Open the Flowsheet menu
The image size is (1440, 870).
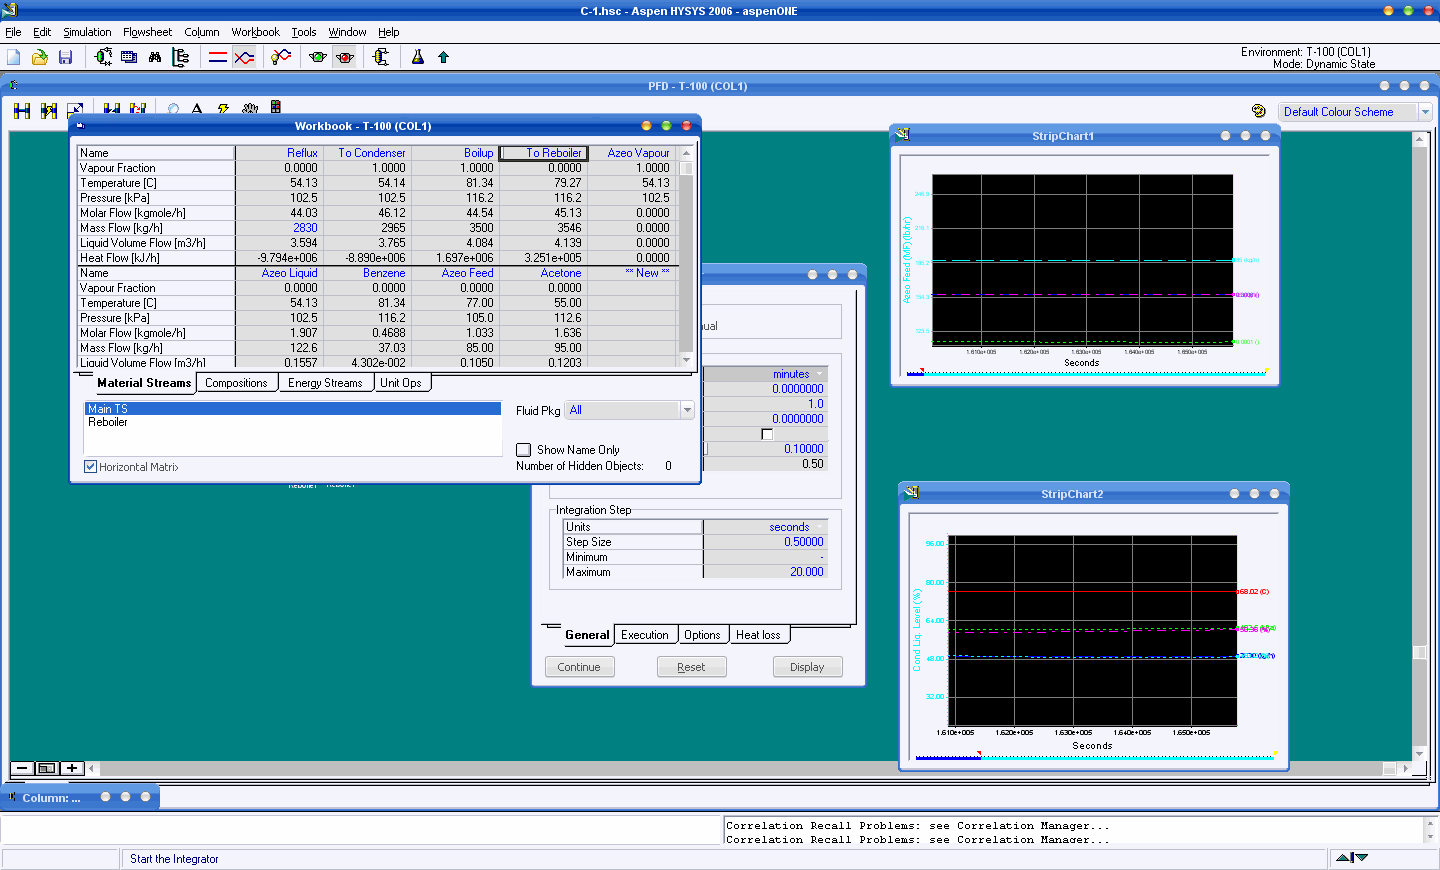pyautogui.click(x=147, y=32)
